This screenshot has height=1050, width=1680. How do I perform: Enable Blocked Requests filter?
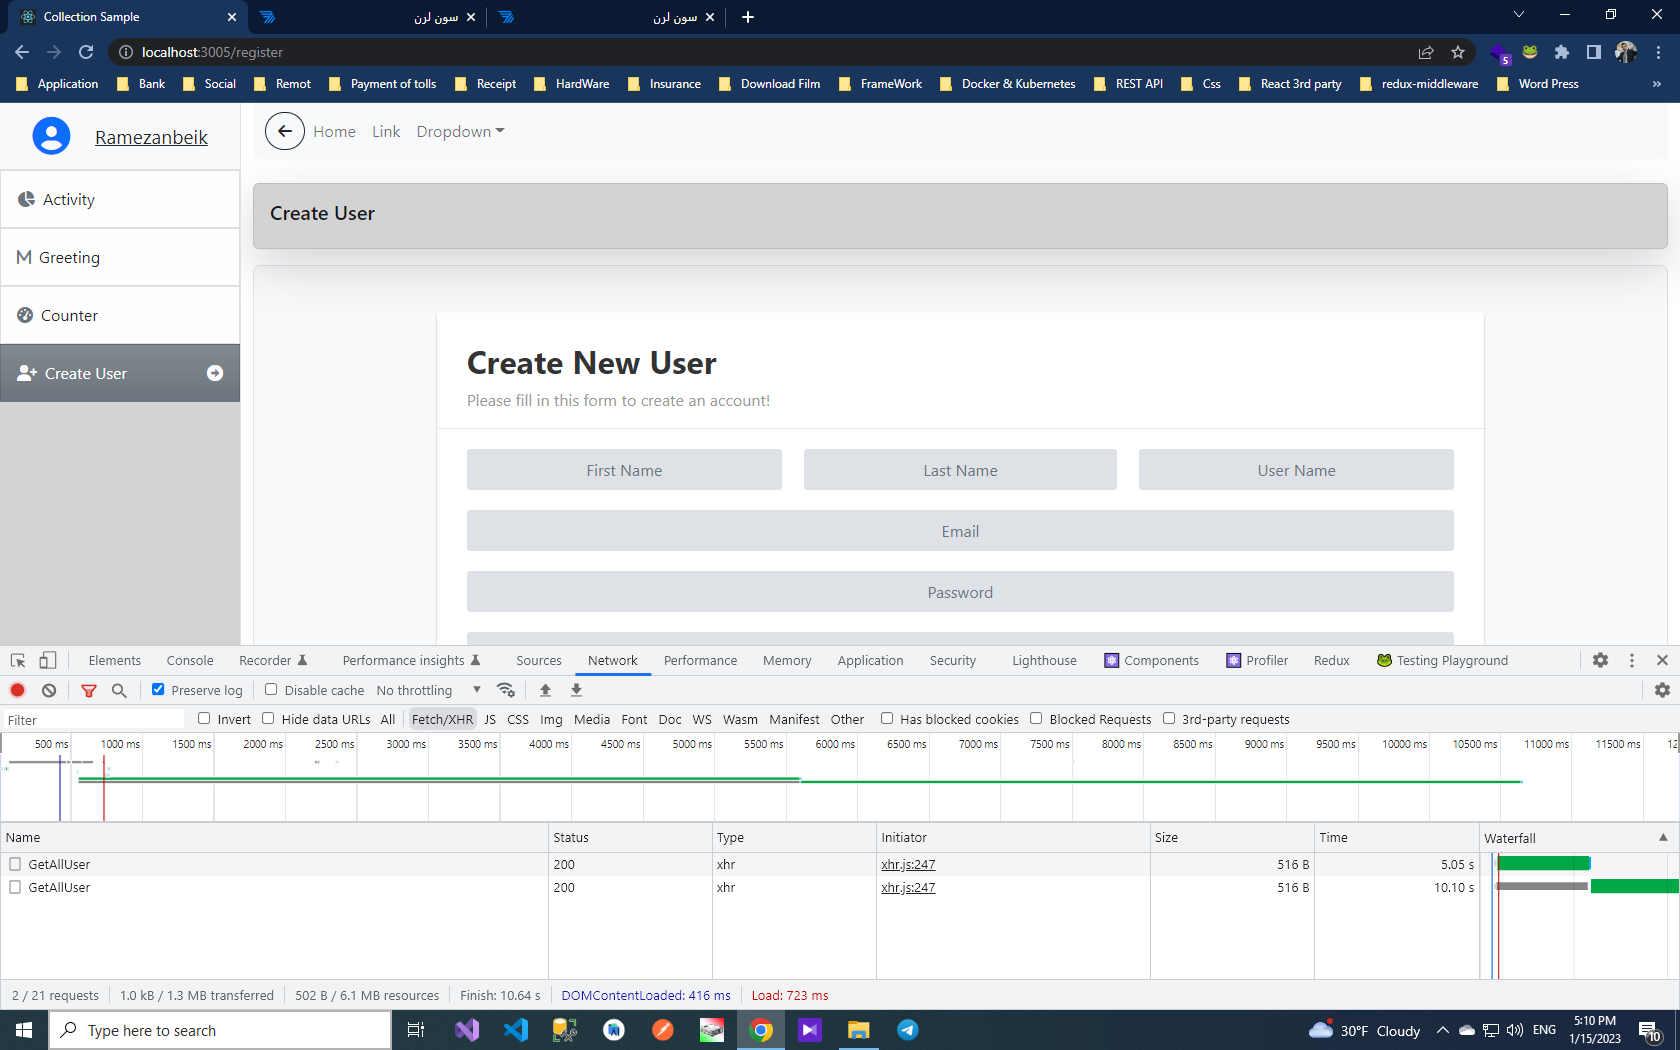(1036, 718)
